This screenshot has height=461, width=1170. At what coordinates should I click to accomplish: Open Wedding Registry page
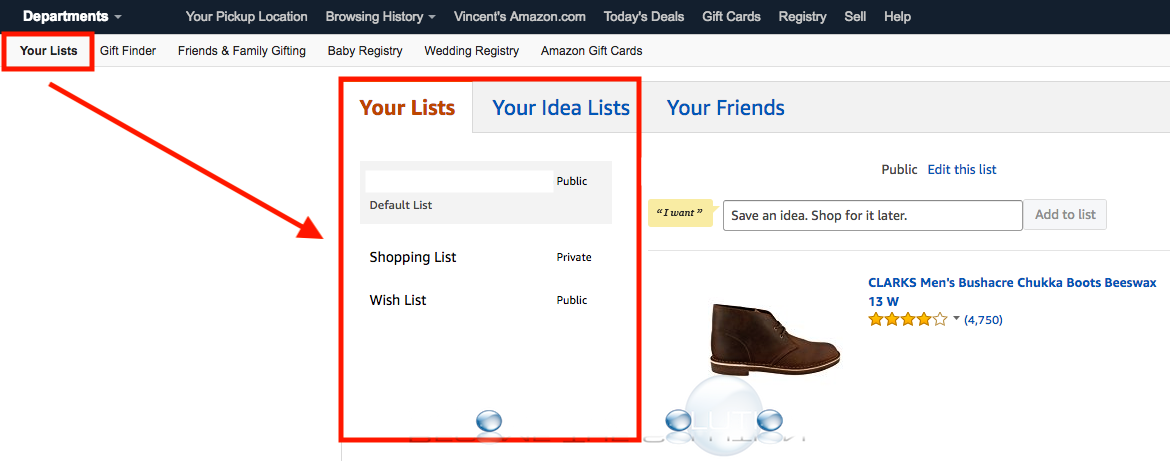point(472,51)
